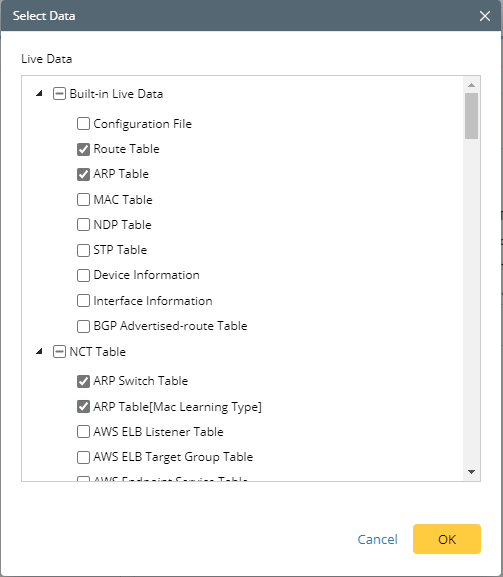The height and width of the screenshot is (577, 503).
Task: Uncheck ARP Switch Table
Action: pyautogui.click(x=83, y=381)
